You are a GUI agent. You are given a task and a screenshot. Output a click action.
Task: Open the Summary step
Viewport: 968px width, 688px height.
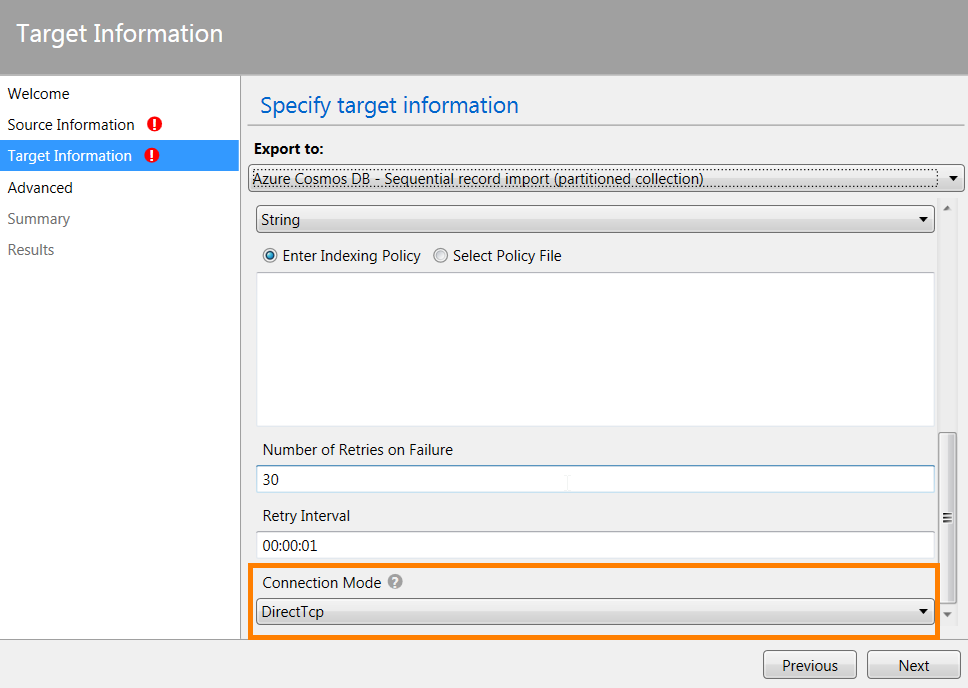(39, 219)
